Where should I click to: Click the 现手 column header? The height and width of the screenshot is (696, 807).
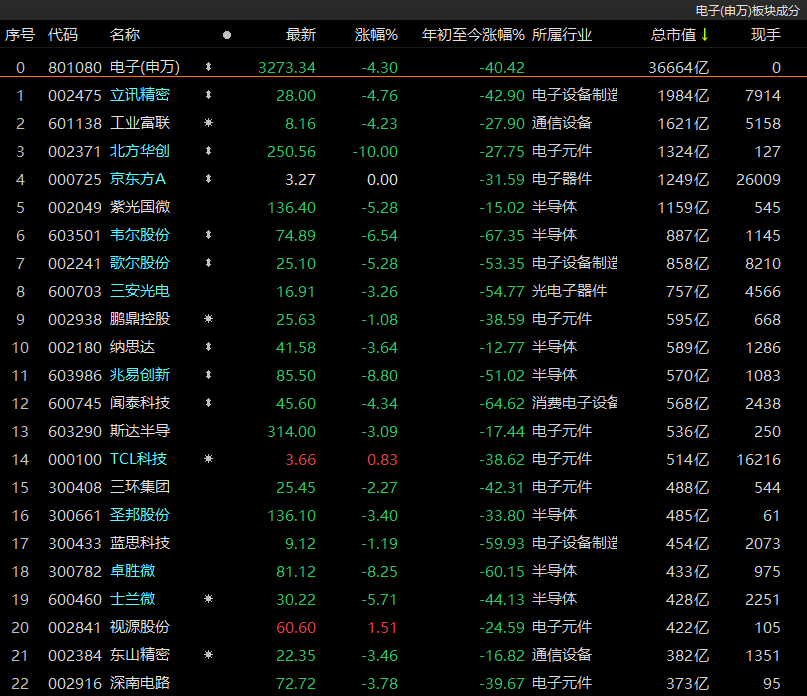766,35
